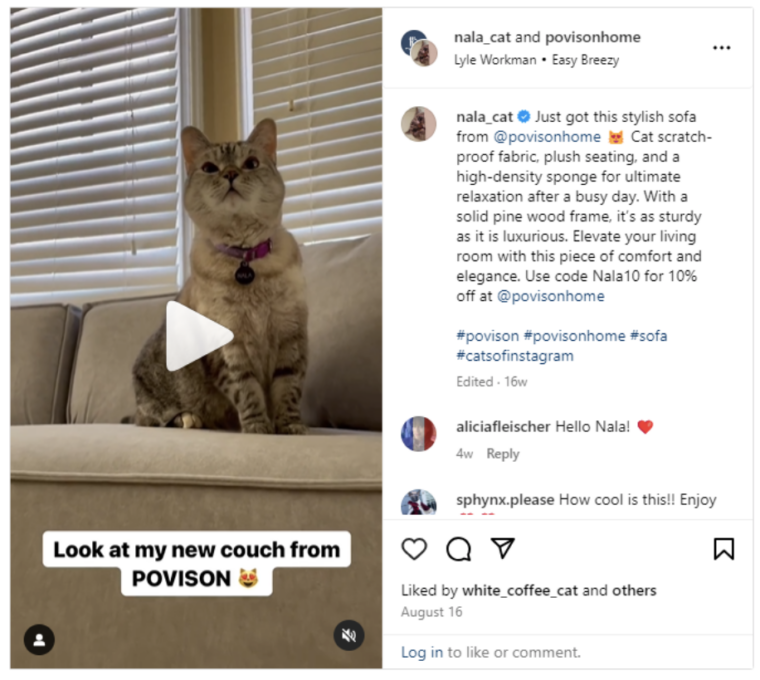Unmute the video with the speaker icon

(x=349, y=635)
